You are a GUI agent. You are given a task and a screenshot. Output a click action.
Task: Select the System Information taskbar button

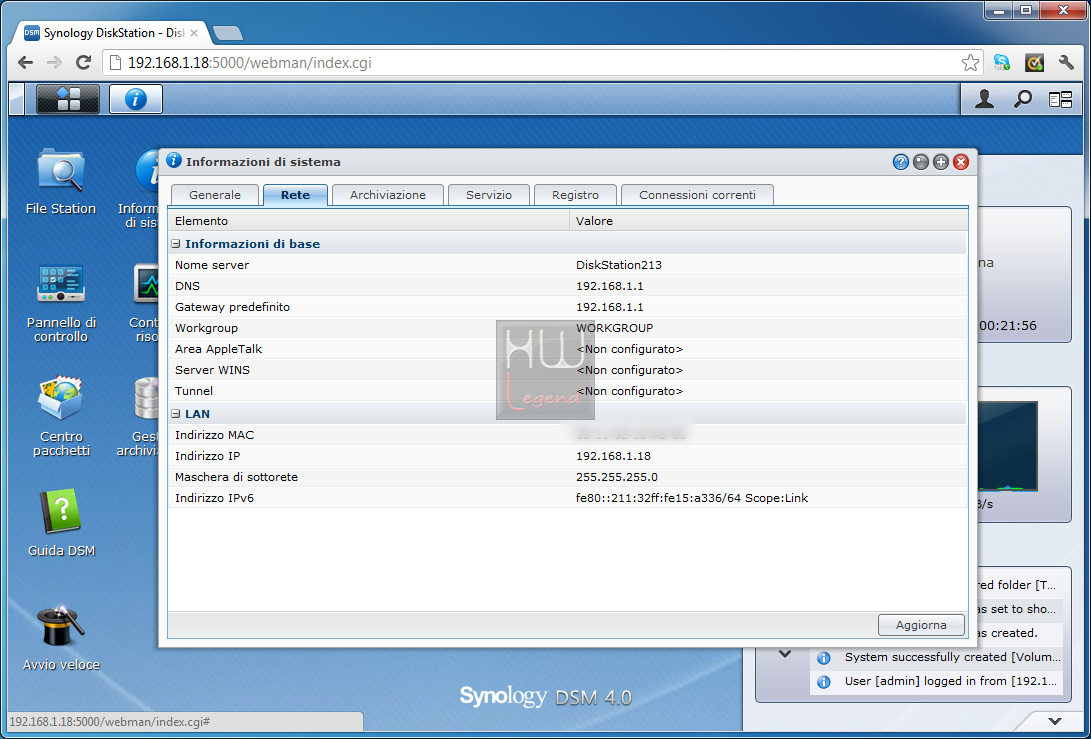click(136, 99)
